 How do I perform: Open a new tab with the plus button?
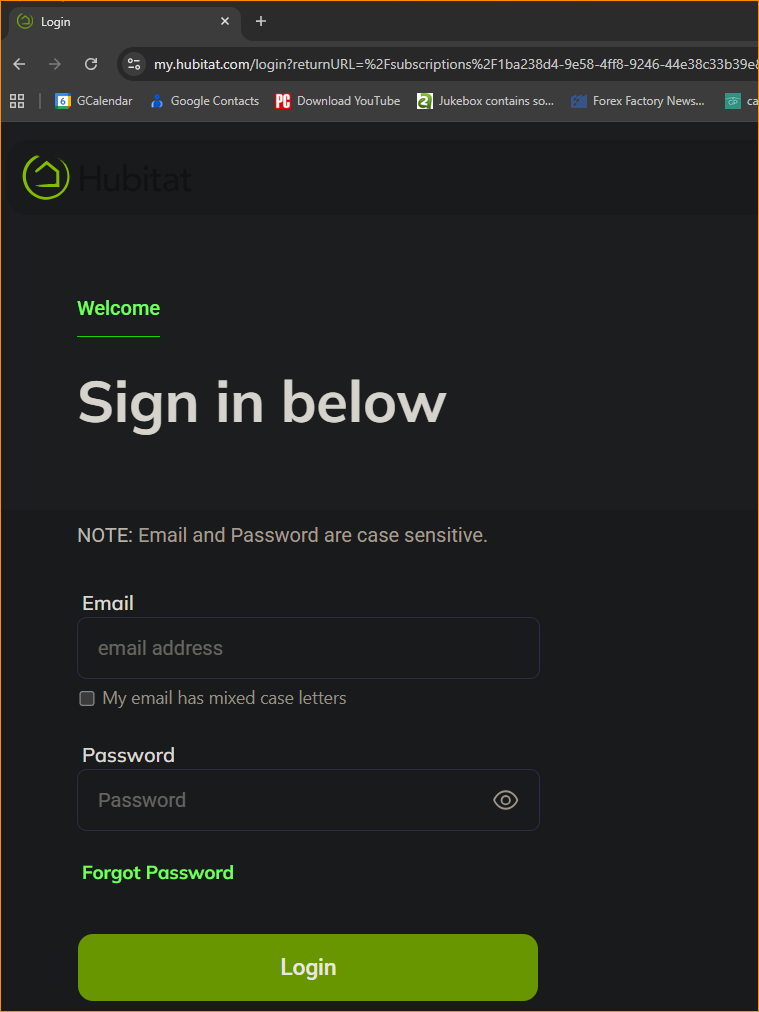click(x=261, y=21)
